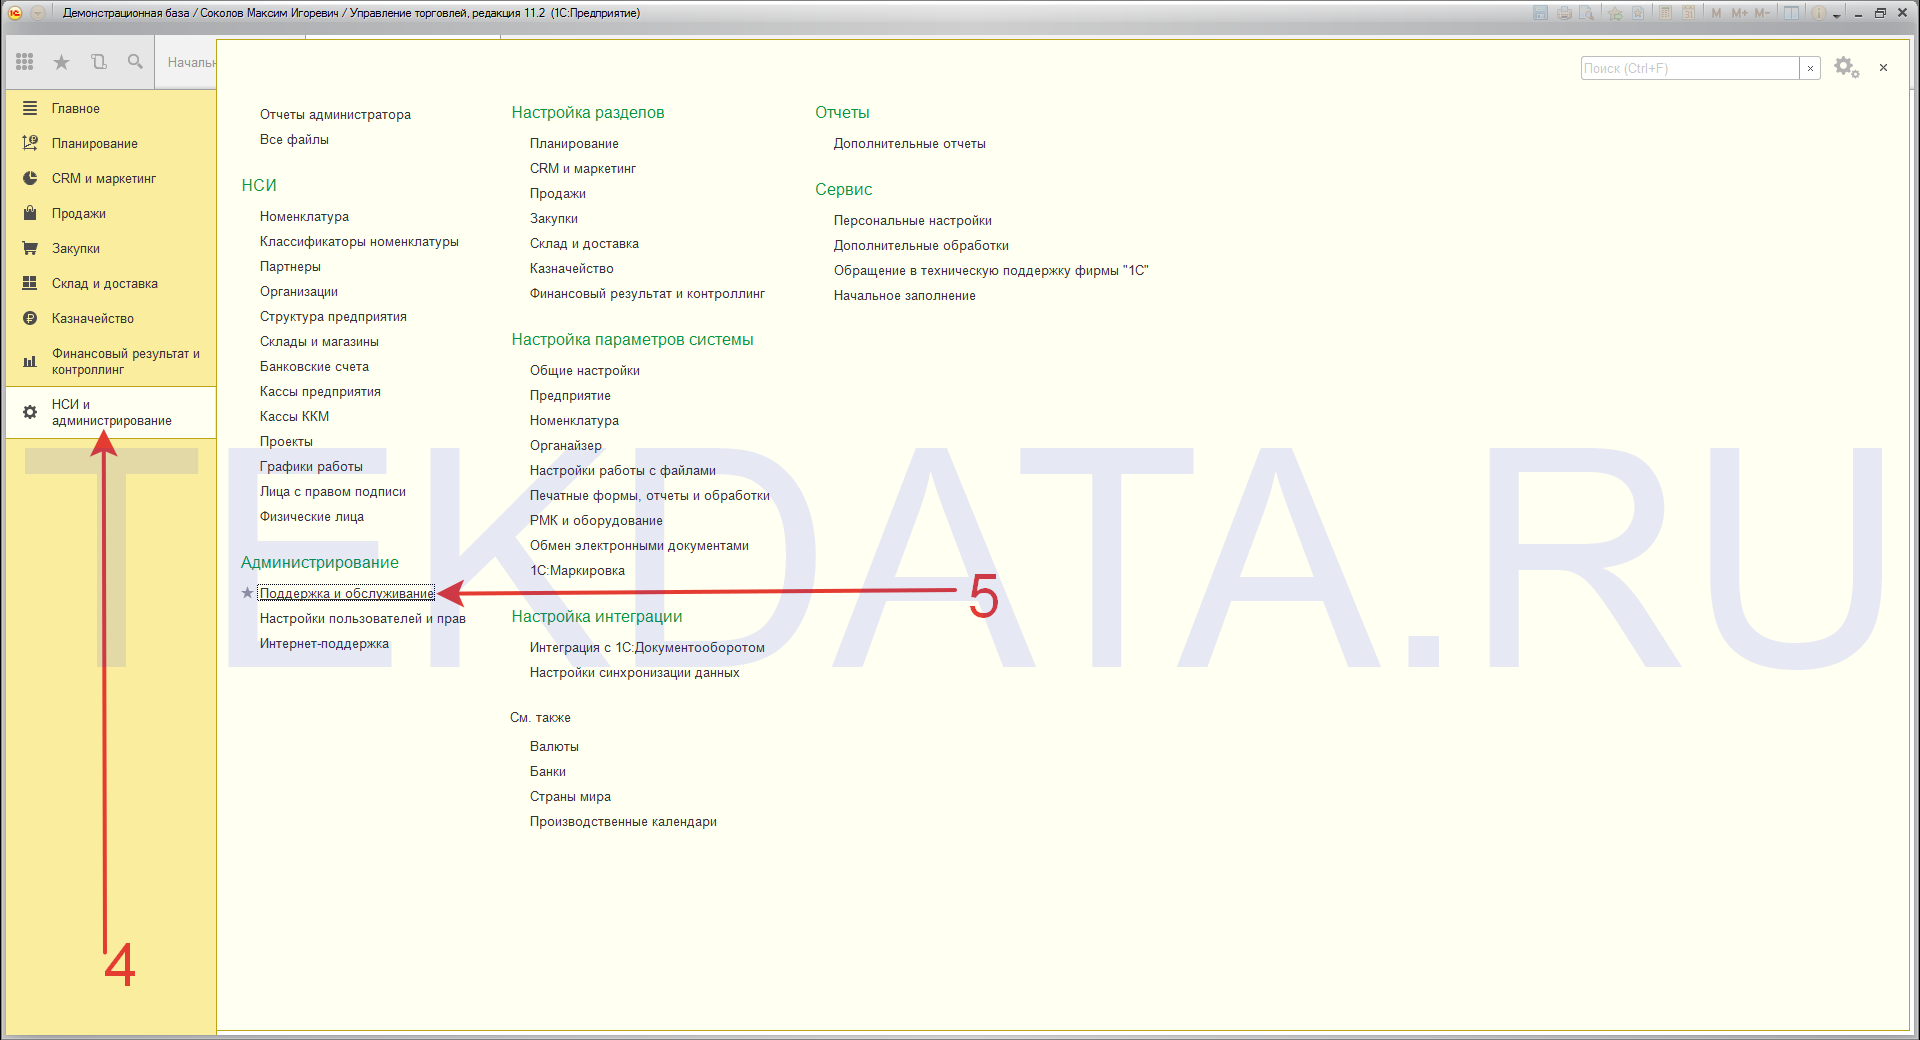This screenshot has width=1920, height=1040.
Task: Open the History scroll icon
Action: click(x=98, y=62)
